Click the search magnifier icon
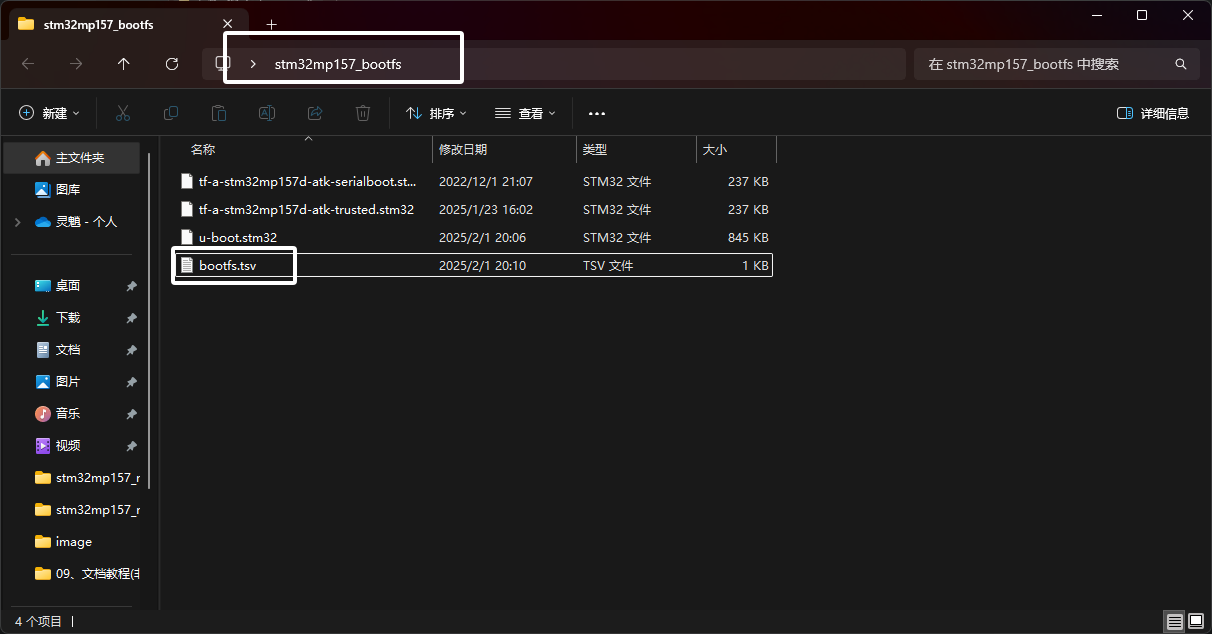 click(1181, 64)
